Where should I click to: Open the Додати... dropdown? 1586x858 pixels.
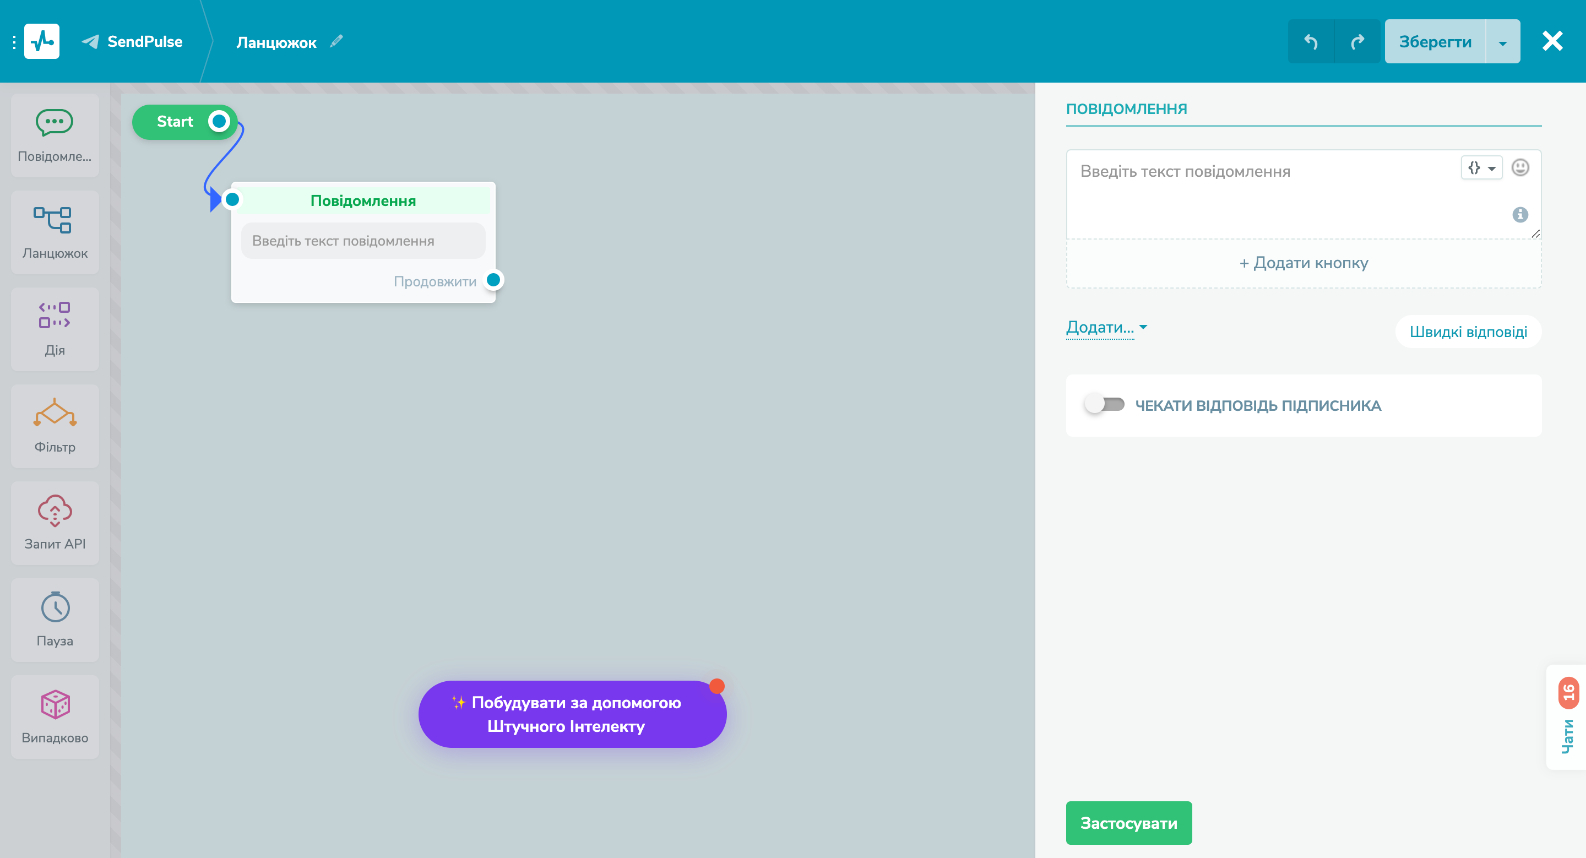pos(1106,328)
